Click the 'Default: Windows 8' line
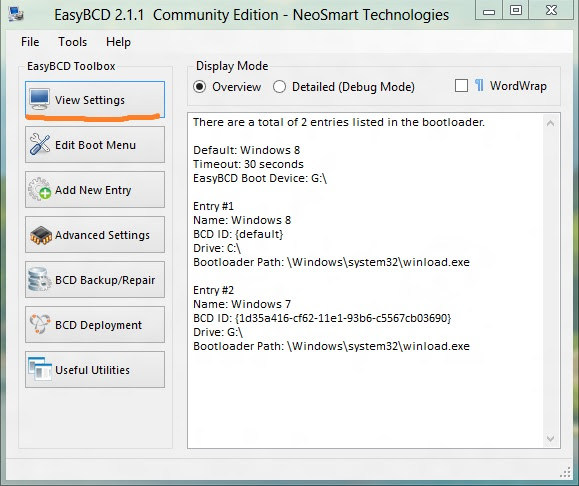 click(x=246, y=150)
